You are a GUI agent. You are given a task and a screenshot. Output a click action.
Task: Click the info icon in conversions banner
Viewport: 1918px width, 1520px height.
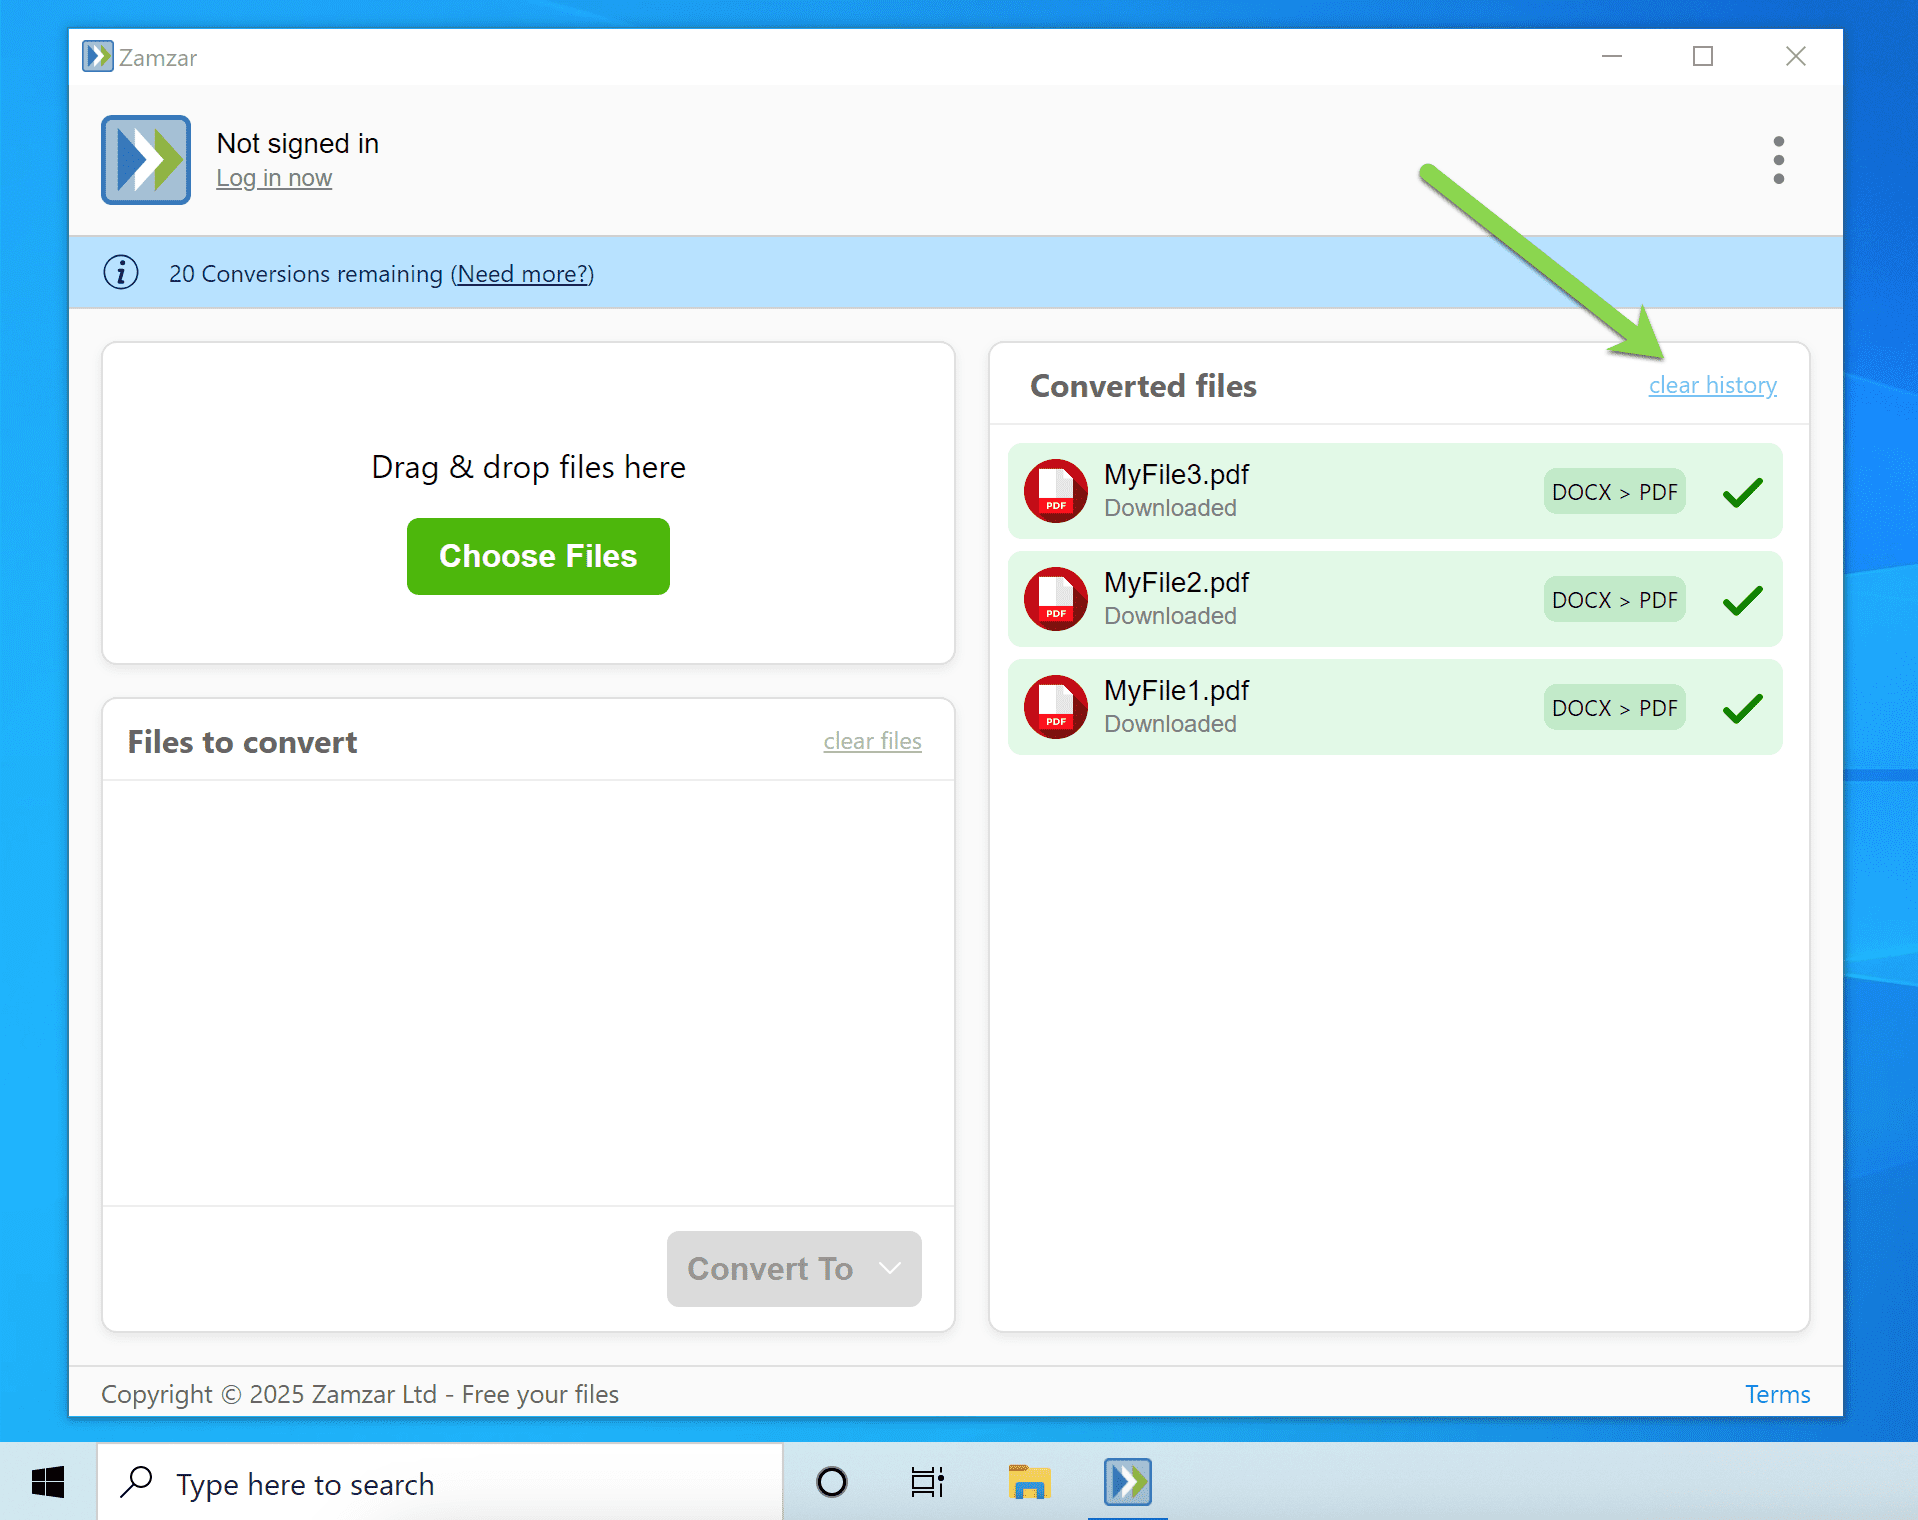(121, 273)
